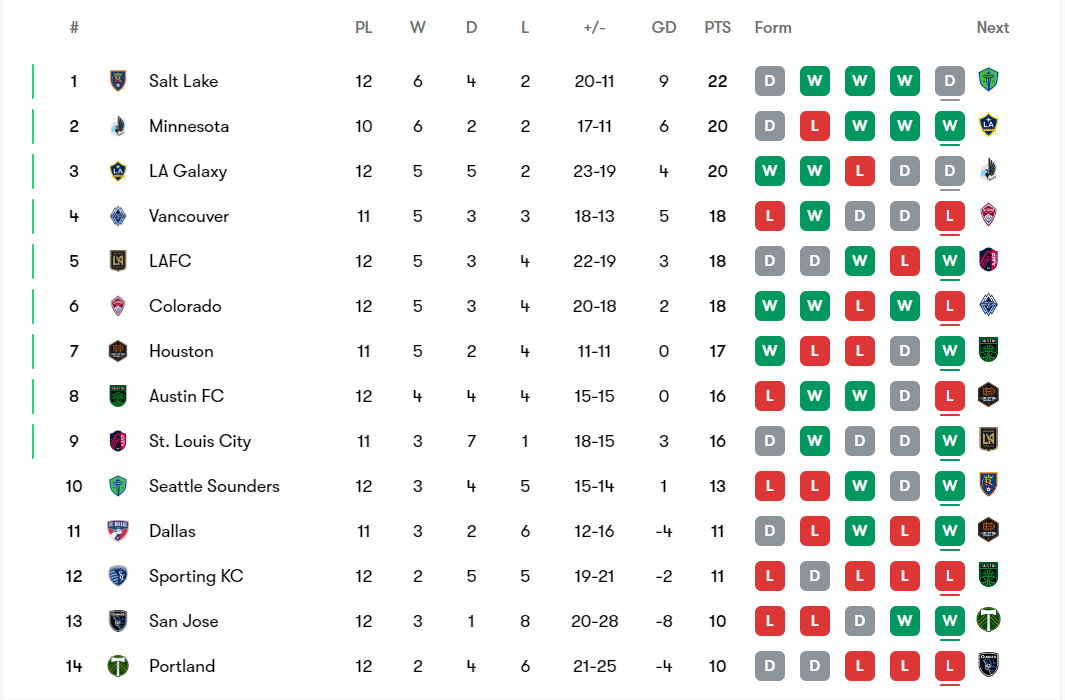Click the Vancouver team logo
Screen dimensions: 1065x700
coord(118,216)
